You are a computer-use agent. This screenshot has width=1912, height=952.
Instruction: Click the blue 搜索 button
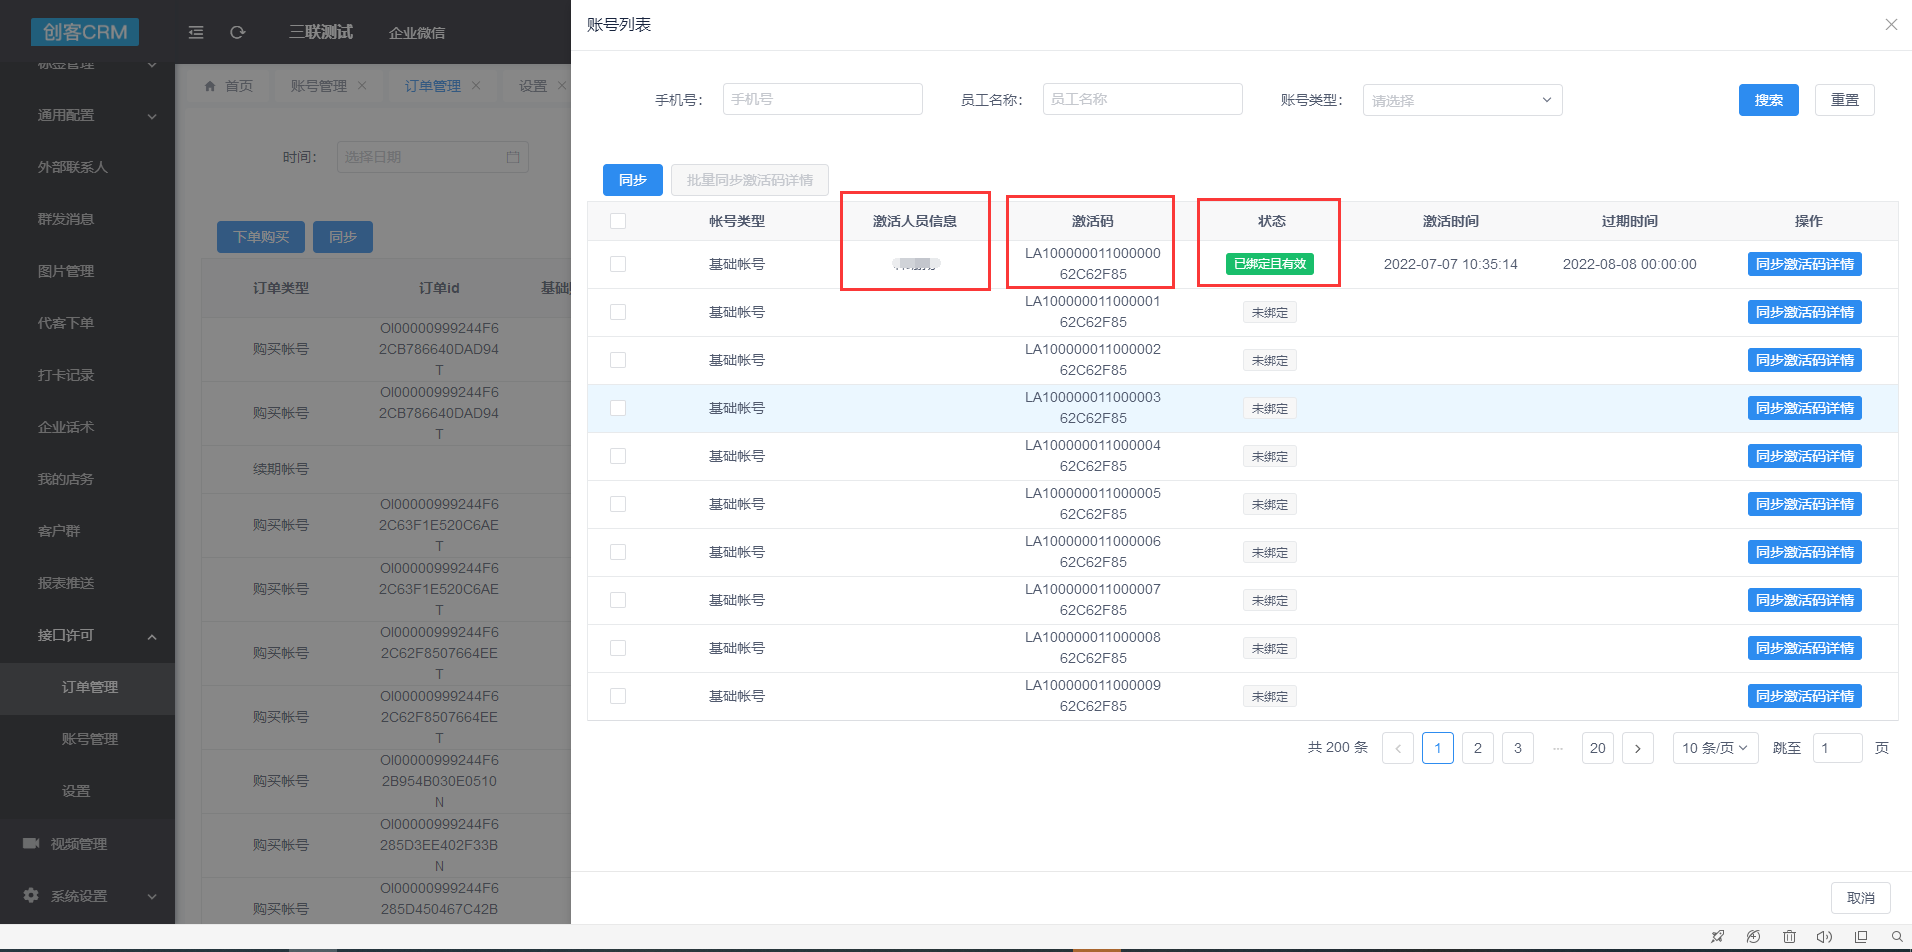pyautogui.click(x=1768, y=100)
